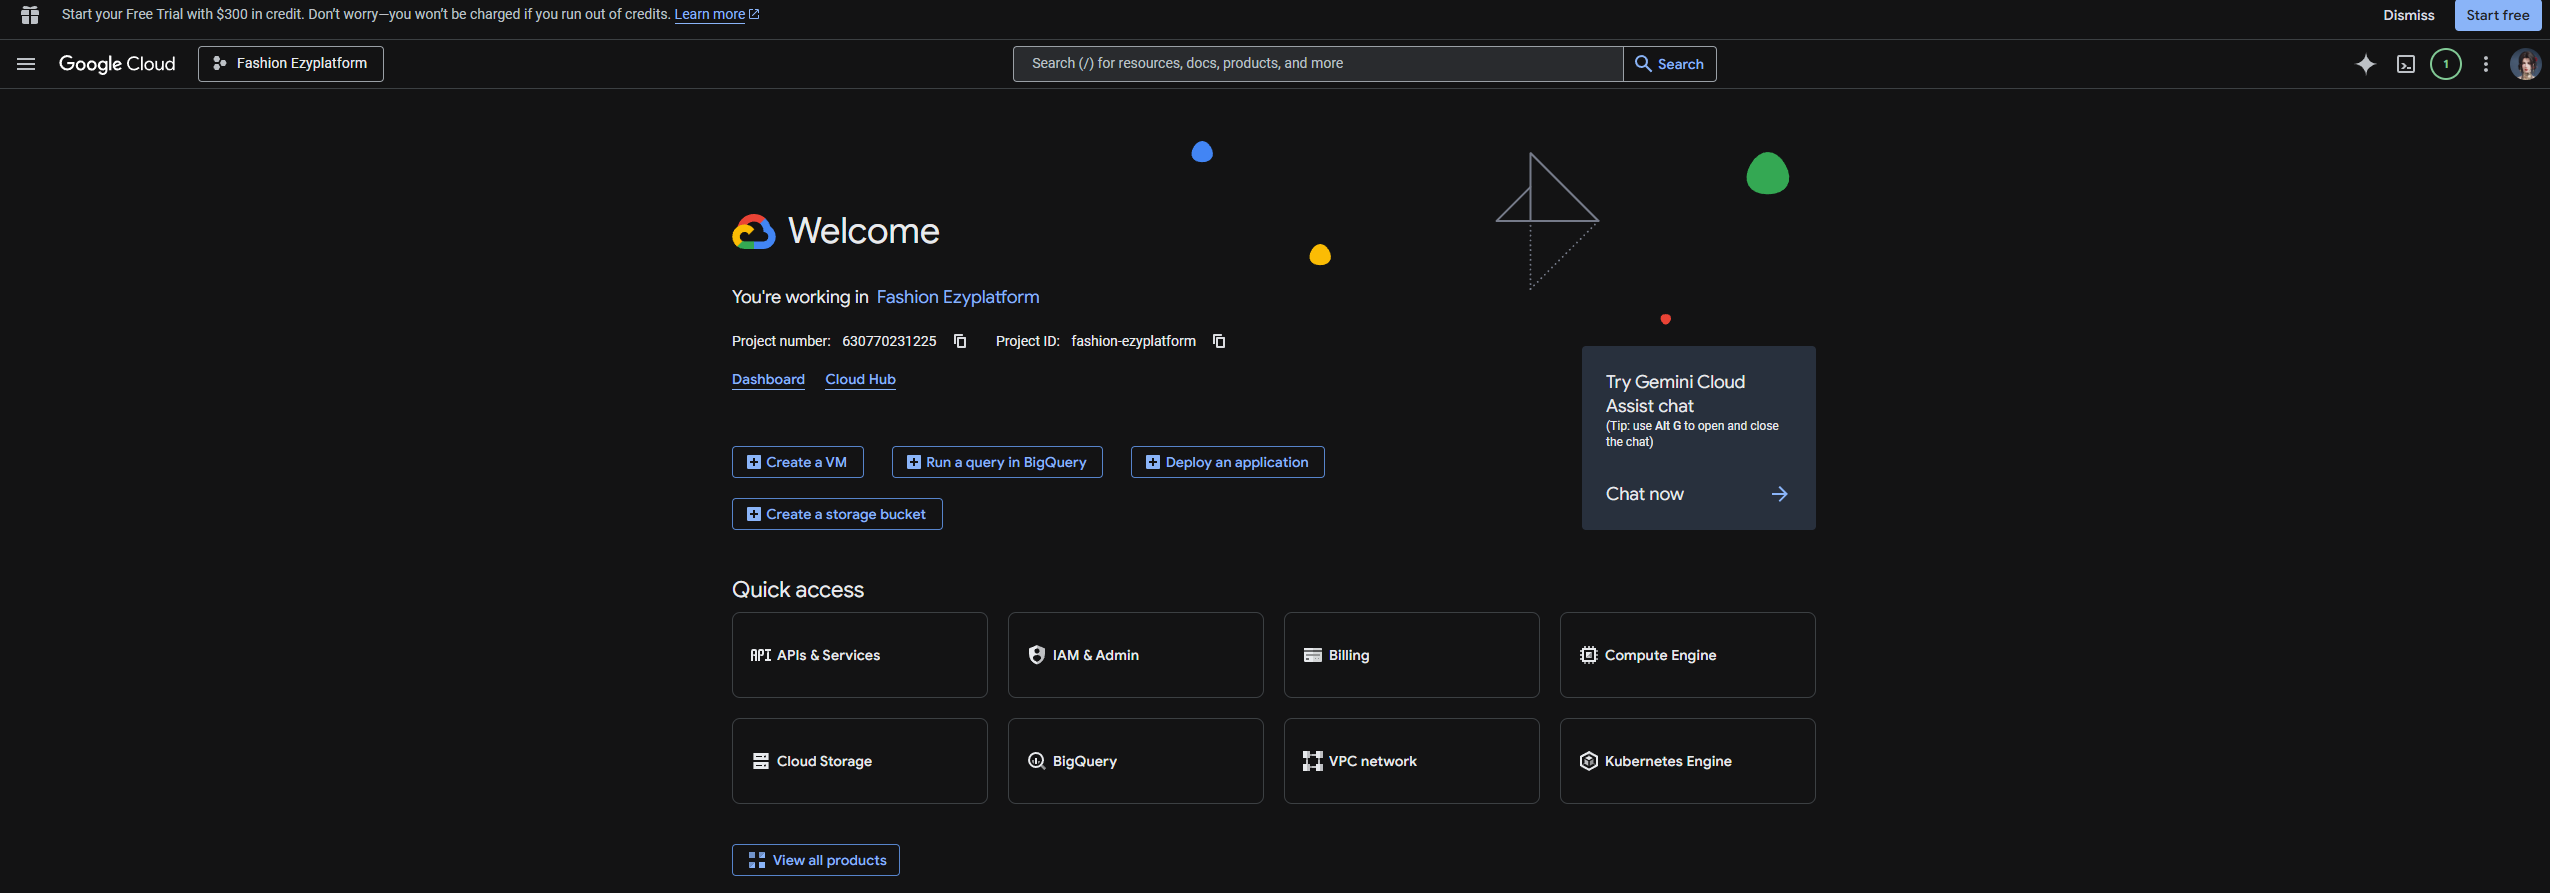The image size is (2550, 893).
Task: Open the Compute Engine quick access card
Action: point(1687,655)
